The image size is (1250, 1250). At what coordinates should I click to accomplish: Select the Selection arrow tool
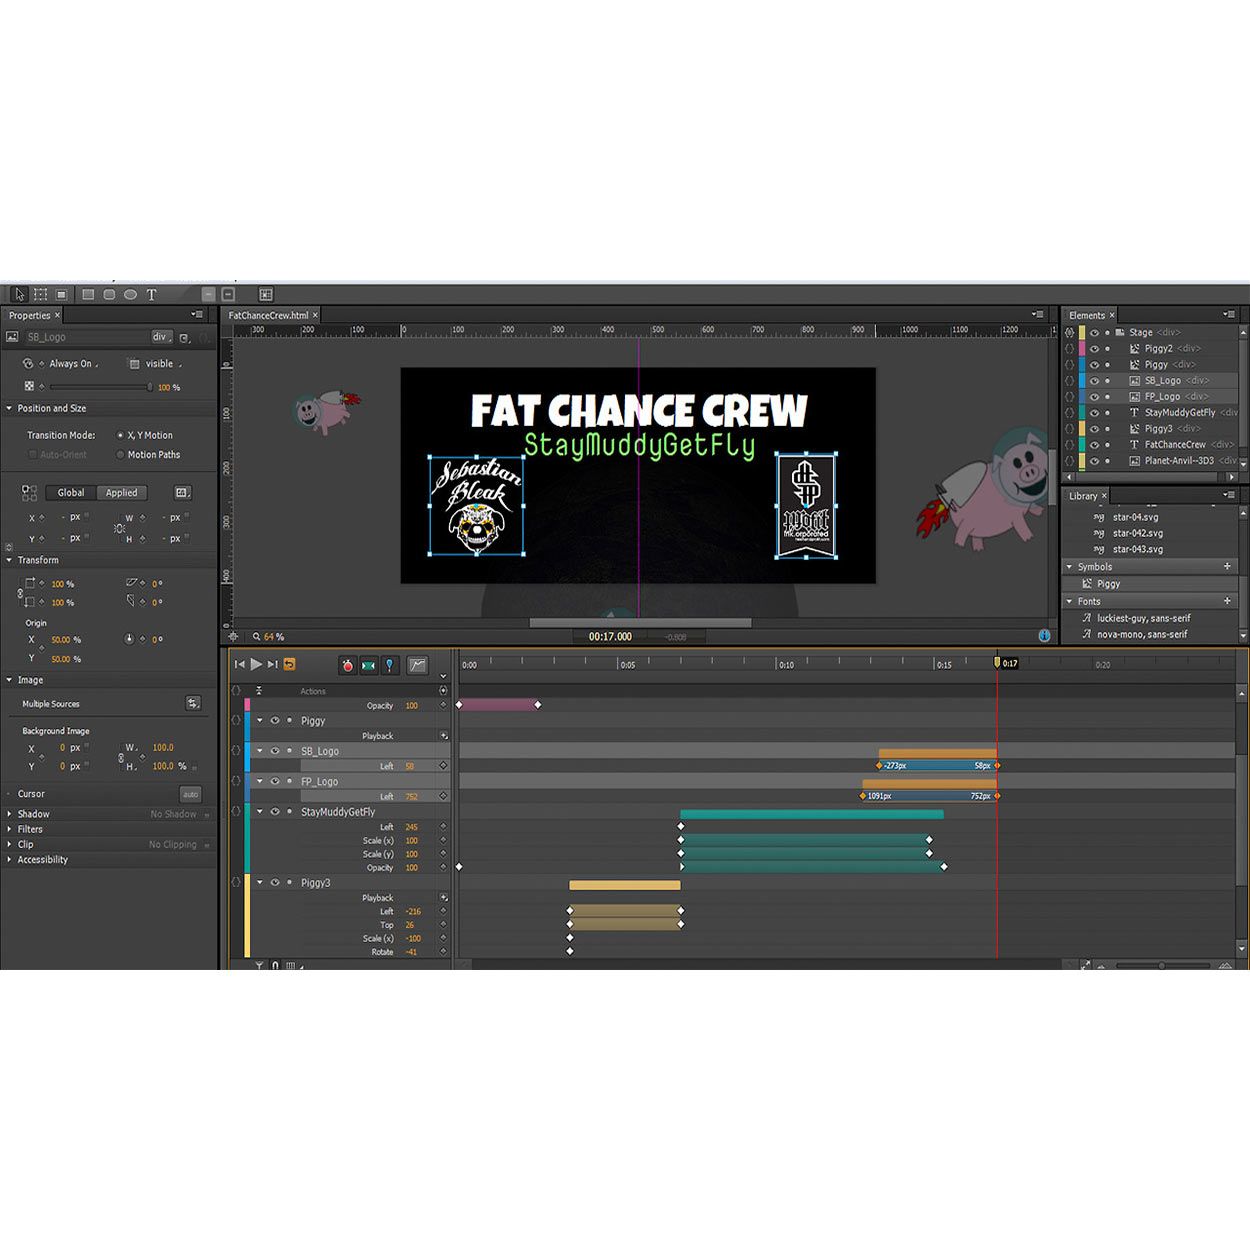19,294
